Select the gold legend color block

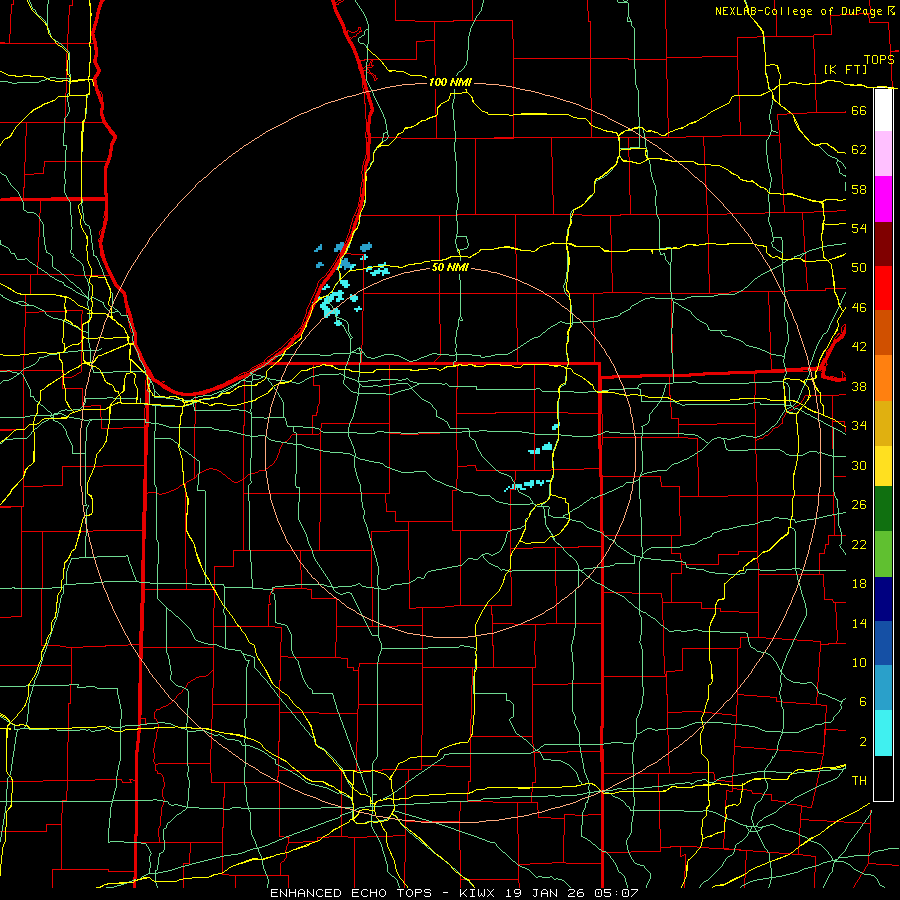pos(883,423)
